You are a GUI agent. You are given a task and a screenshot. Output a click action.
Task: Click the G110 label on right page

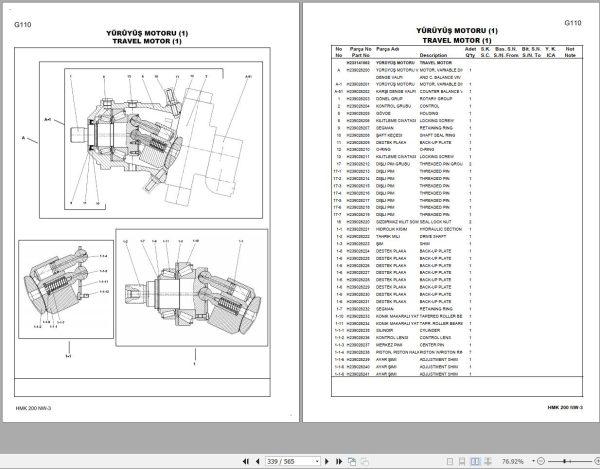pyautogui.click(x=573, y=23)
